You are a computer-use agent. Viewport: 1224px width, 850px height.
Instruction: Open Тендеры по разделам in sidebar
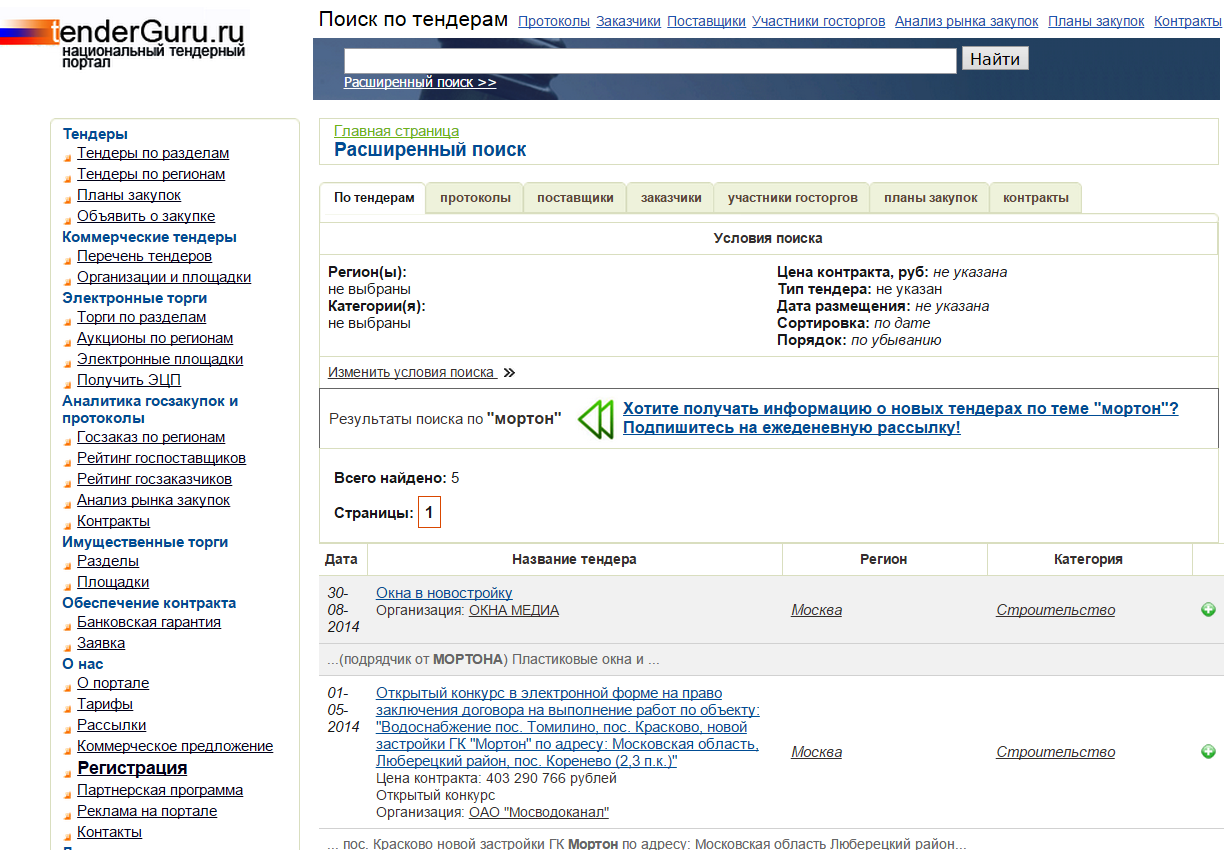pyautogui.click(x=153, y=153)
